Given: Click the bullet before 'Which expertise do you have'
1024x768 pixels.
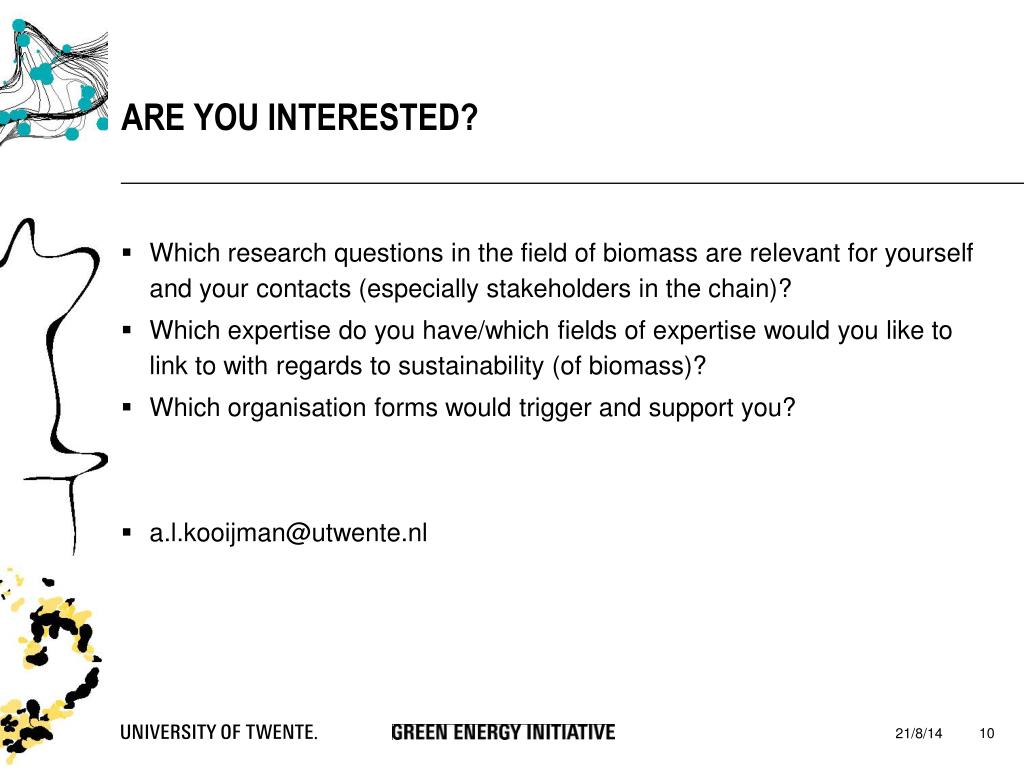Looking at the screenshot, I should (x=127, y=330).
